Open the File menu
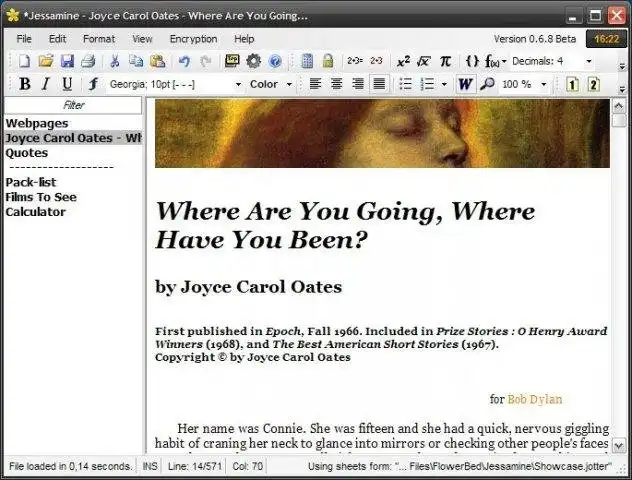Image resolution: width=632 pixels, height=480 pixels. tap(24, 39)
